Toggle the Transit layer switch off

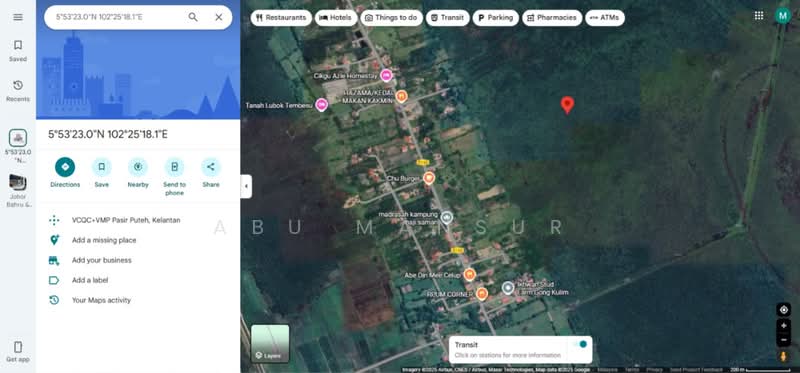tap(580, 344)
